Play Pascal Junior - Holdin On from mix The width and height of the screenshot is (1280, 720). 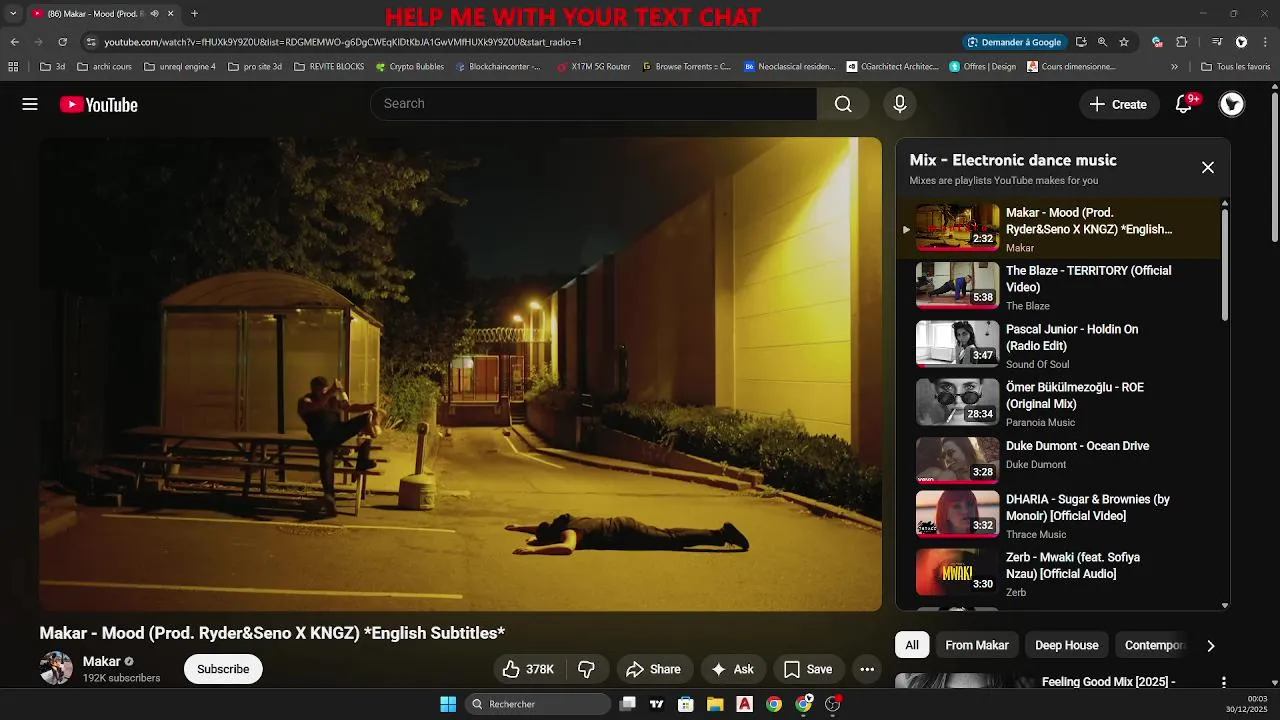(1058, 345)
